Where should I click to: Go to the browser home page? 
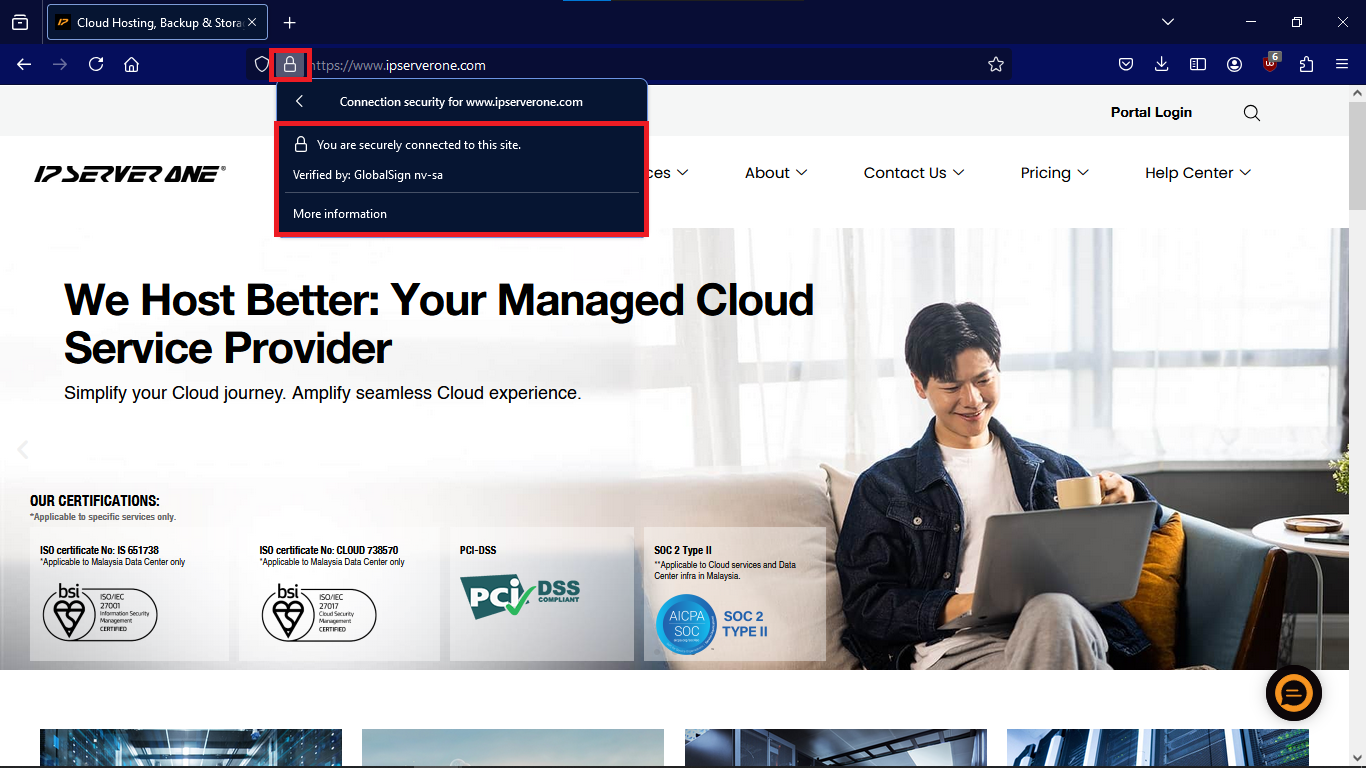[131, 65]
